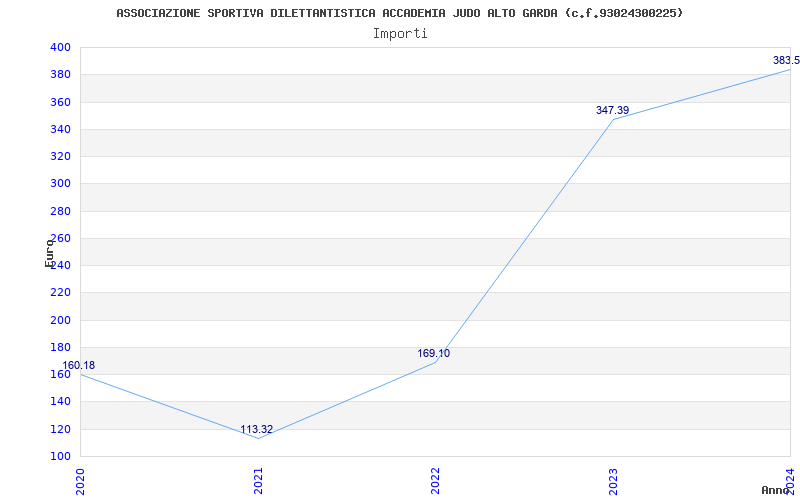Click the 'Anno' x-axis title
This screenshot has height=500, width=800.
click(774, 490)
